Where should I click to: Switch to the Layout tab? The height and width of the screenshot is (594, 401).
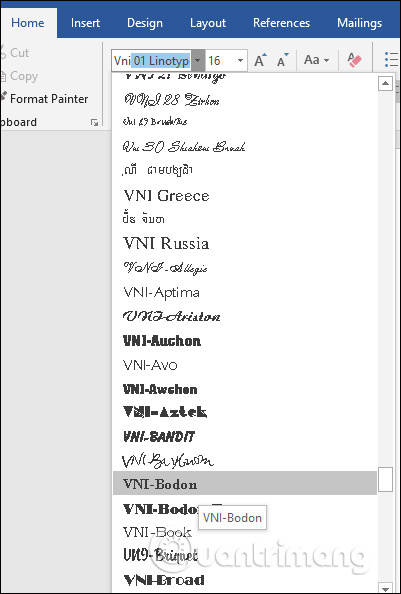(208, 23)
